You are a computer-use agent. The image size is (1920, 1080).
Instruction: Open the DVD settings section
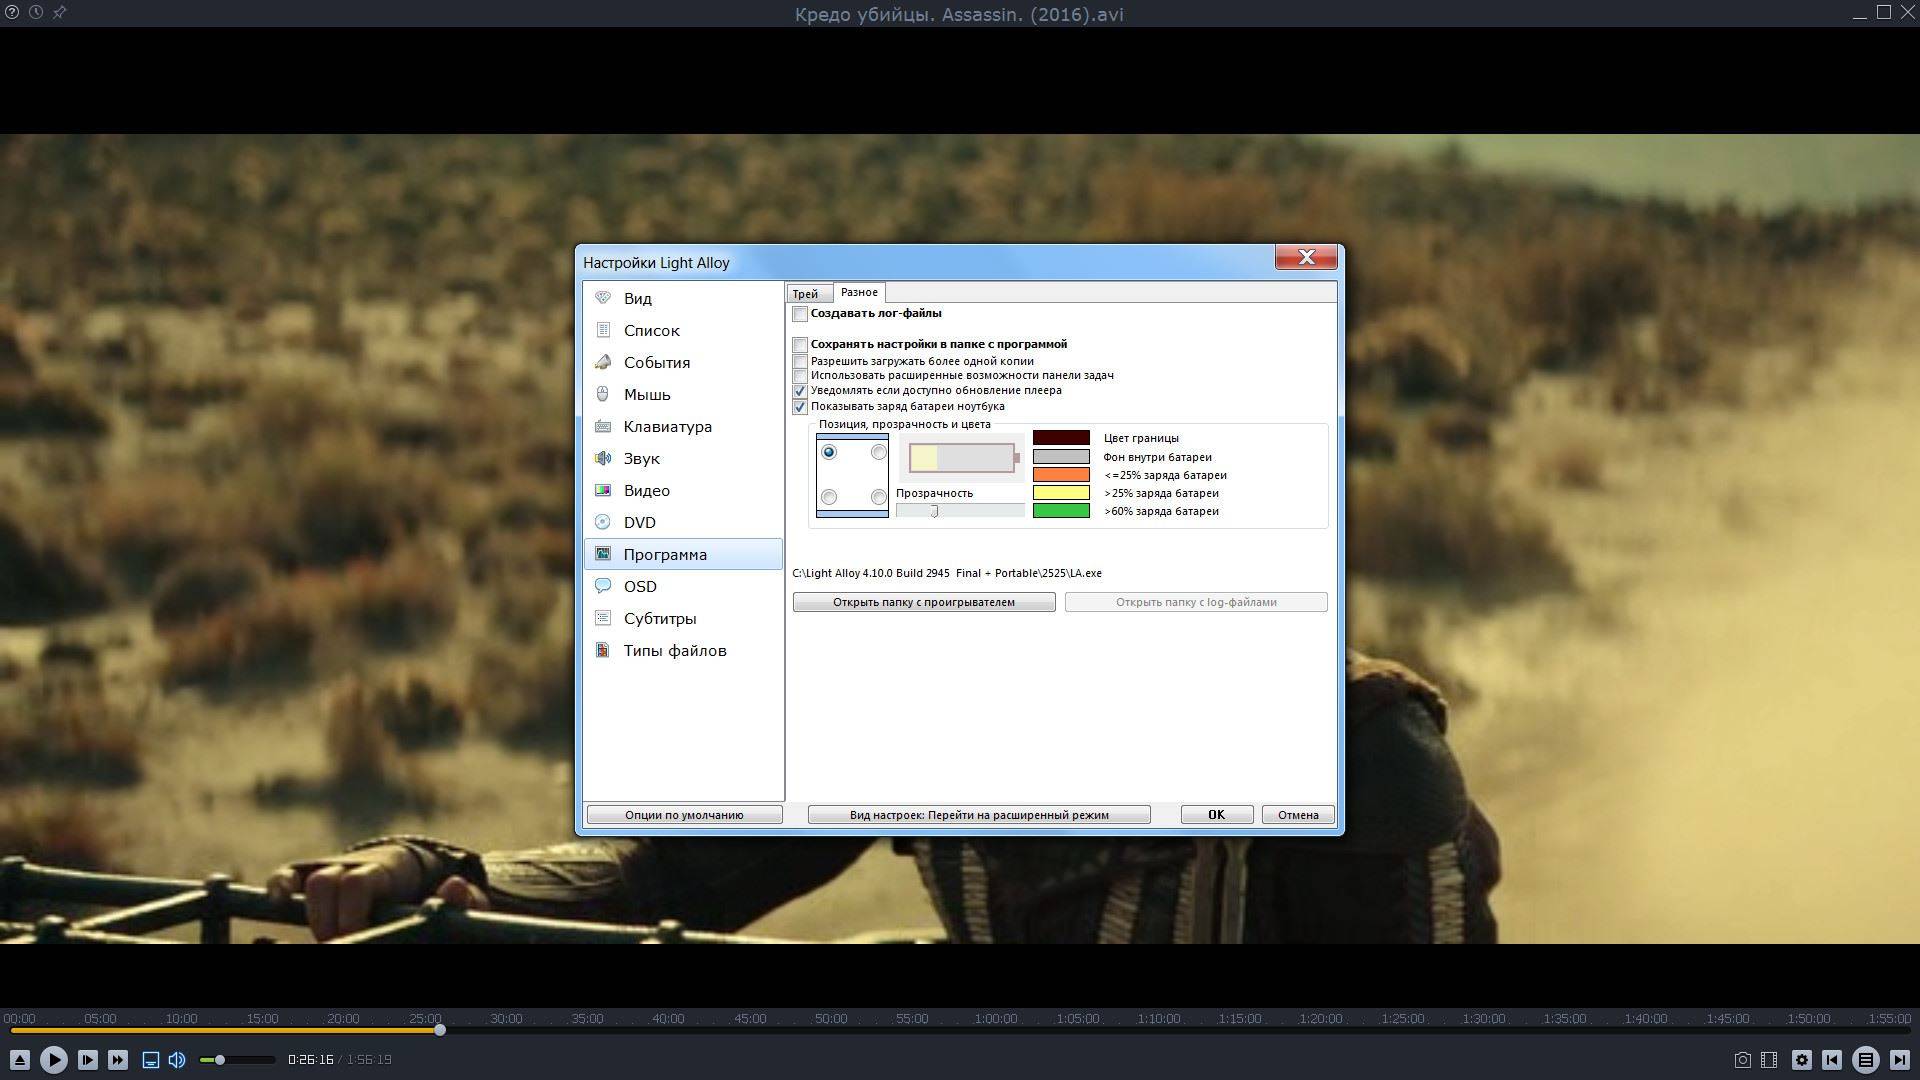[x=684, y=522]
